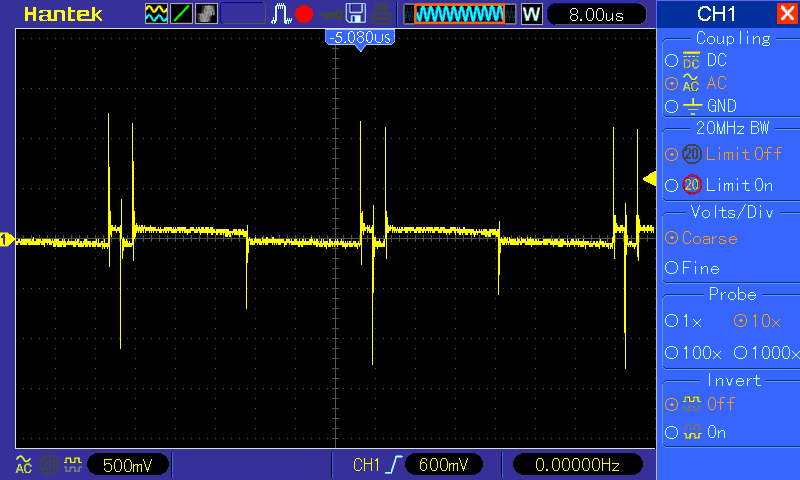Click the empty gray toolbar box

tap(243, 14)
